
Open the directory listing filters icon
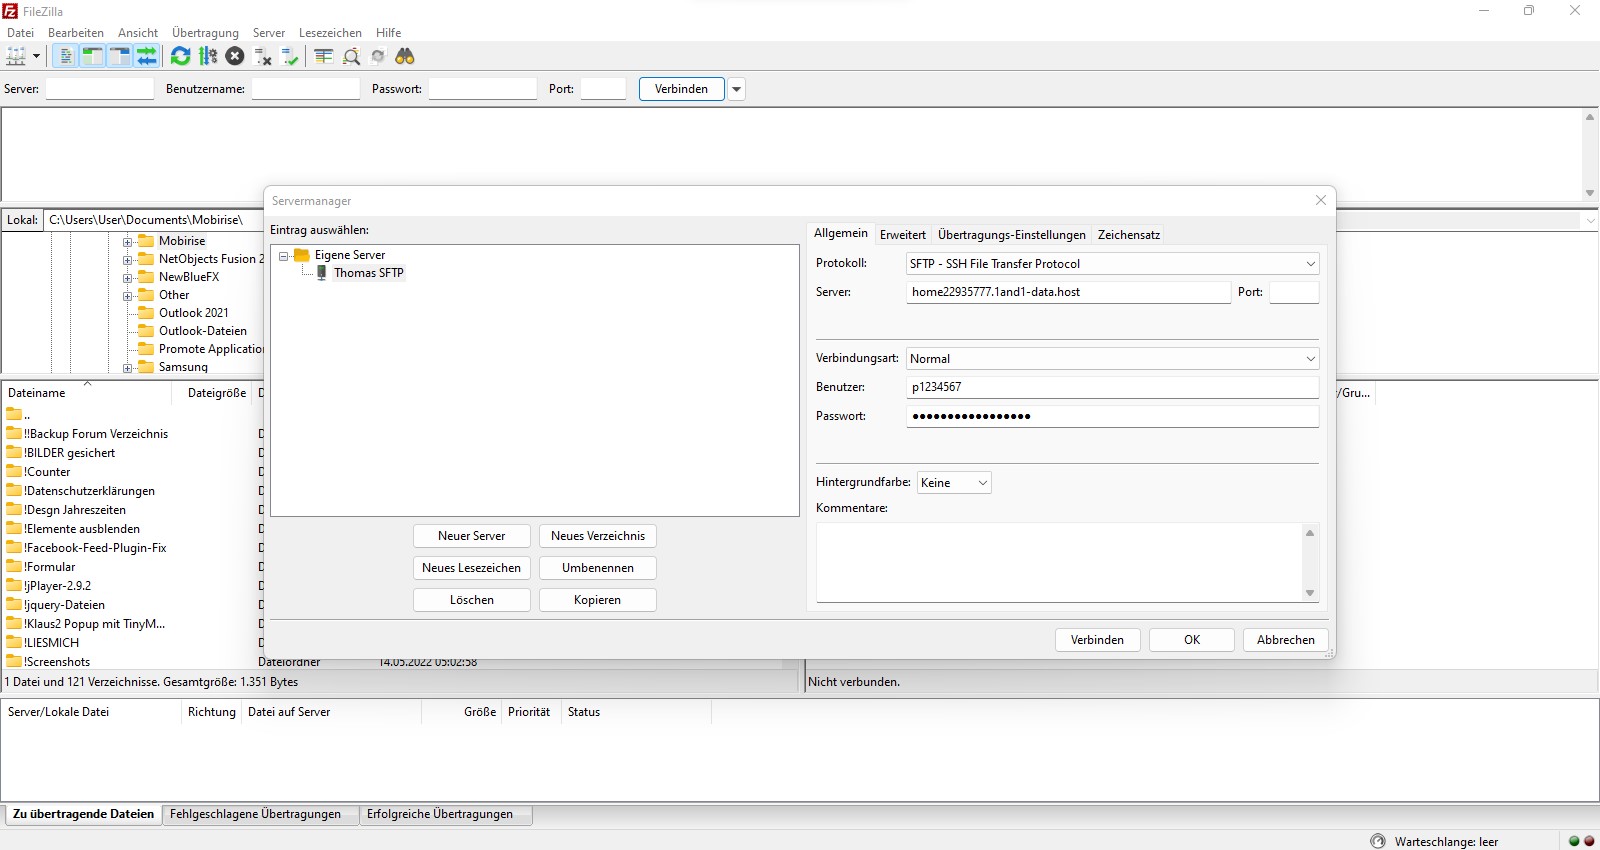[x=323, y=57]
